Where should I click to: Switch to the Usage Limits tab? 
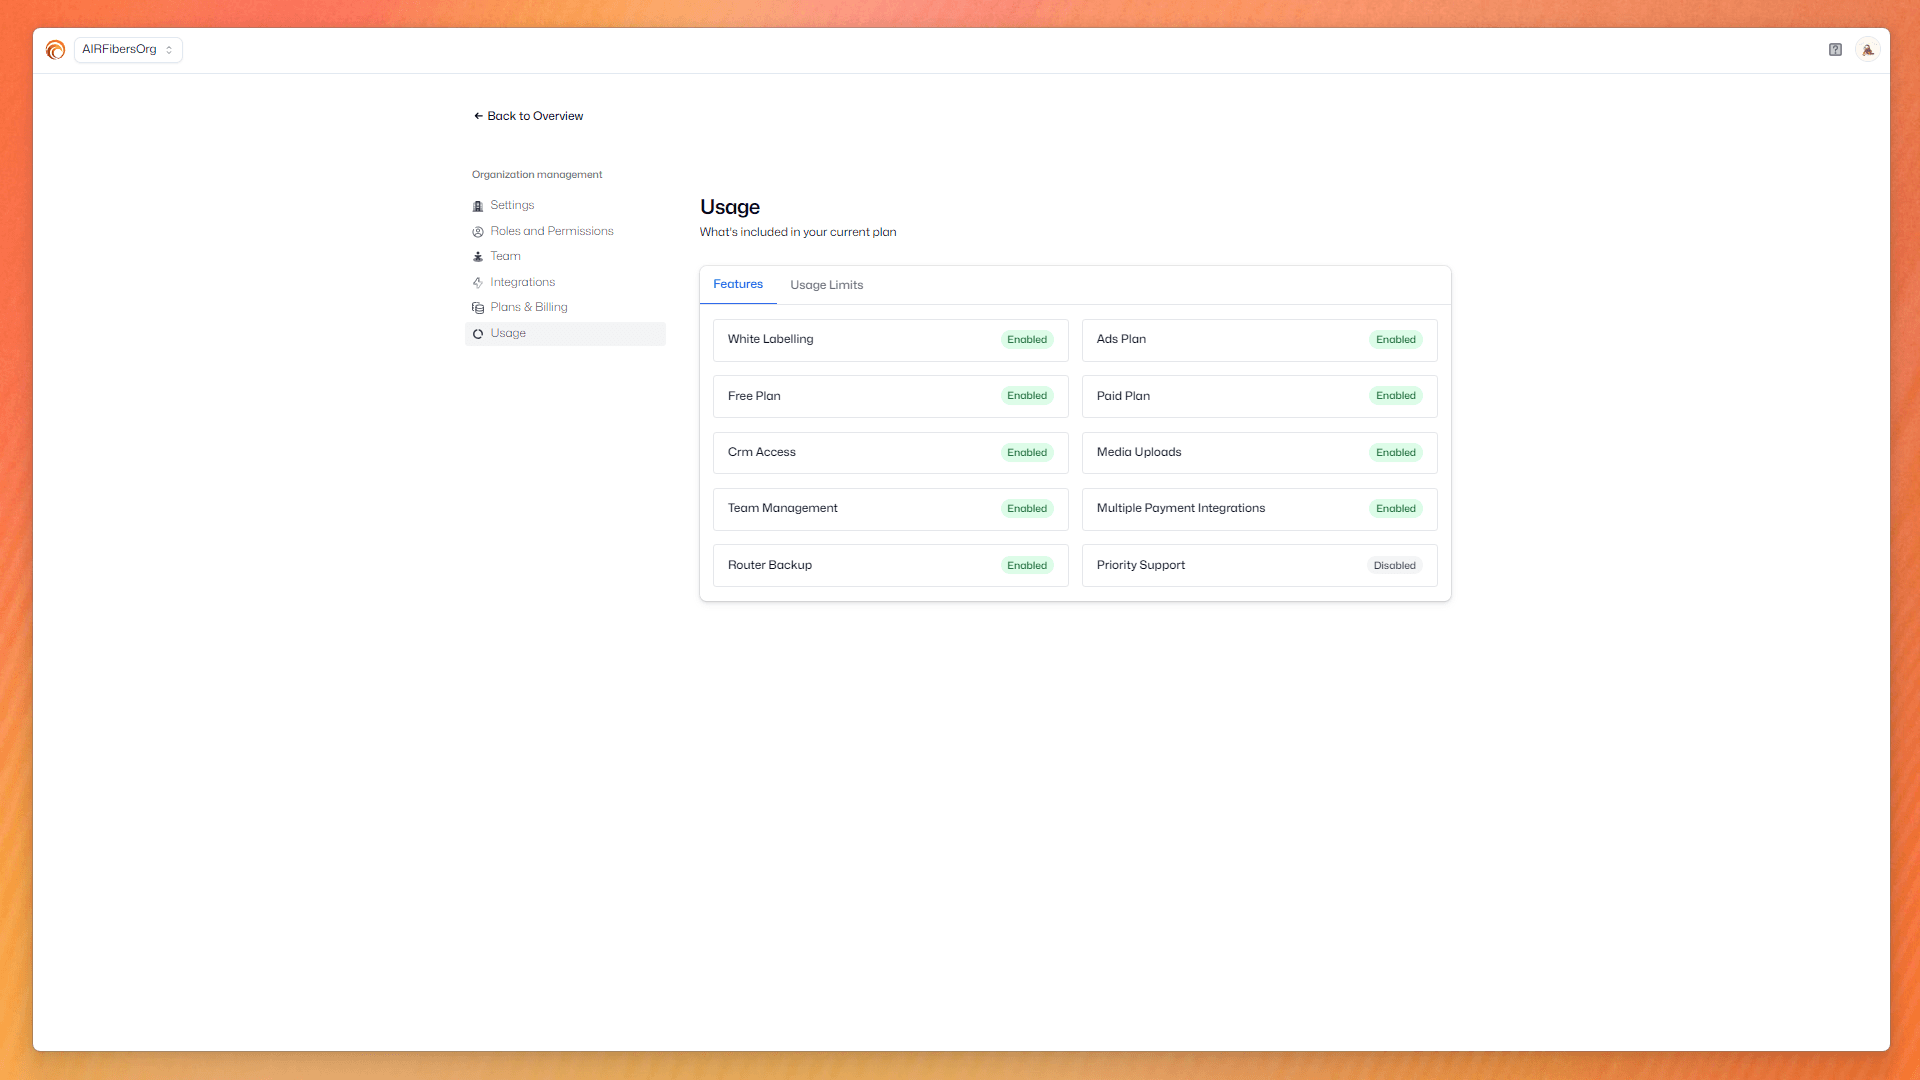pos(826,285)
